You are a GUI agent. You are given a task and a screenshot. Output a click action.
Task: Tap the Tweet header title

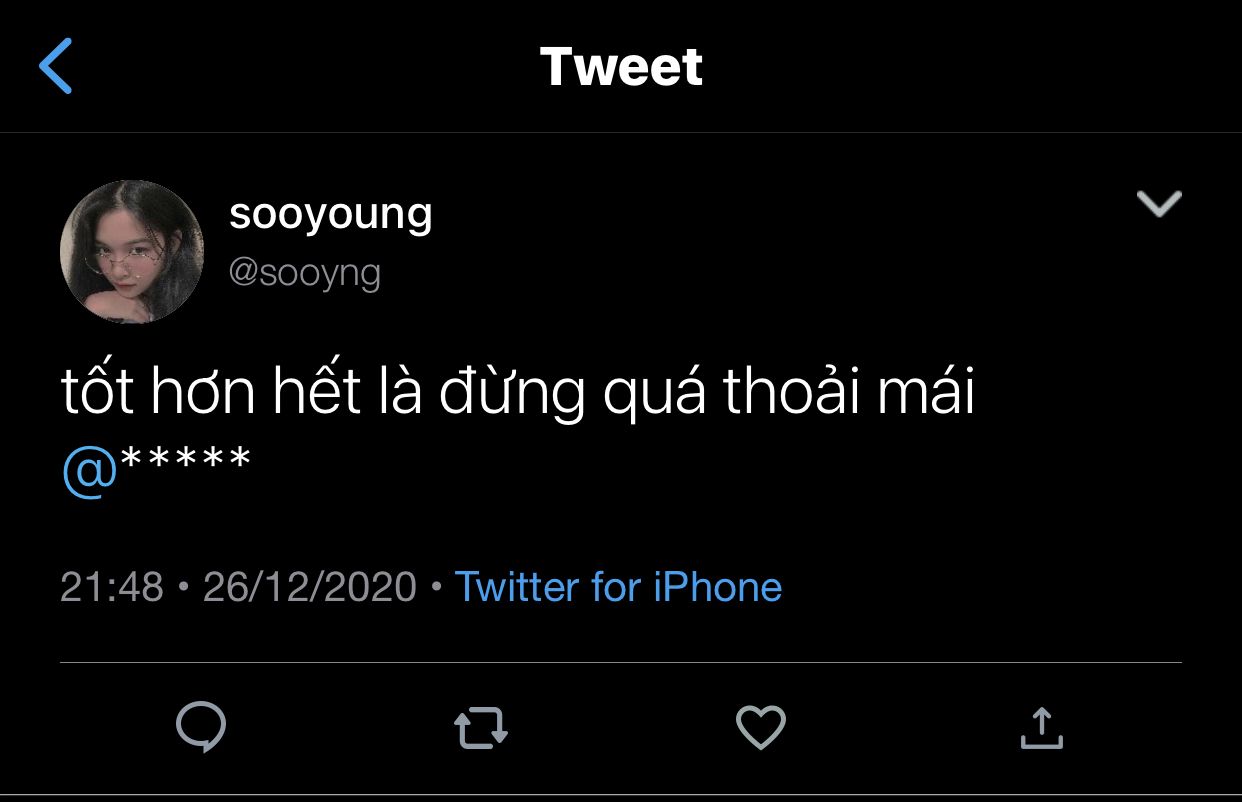click(621, 67)
